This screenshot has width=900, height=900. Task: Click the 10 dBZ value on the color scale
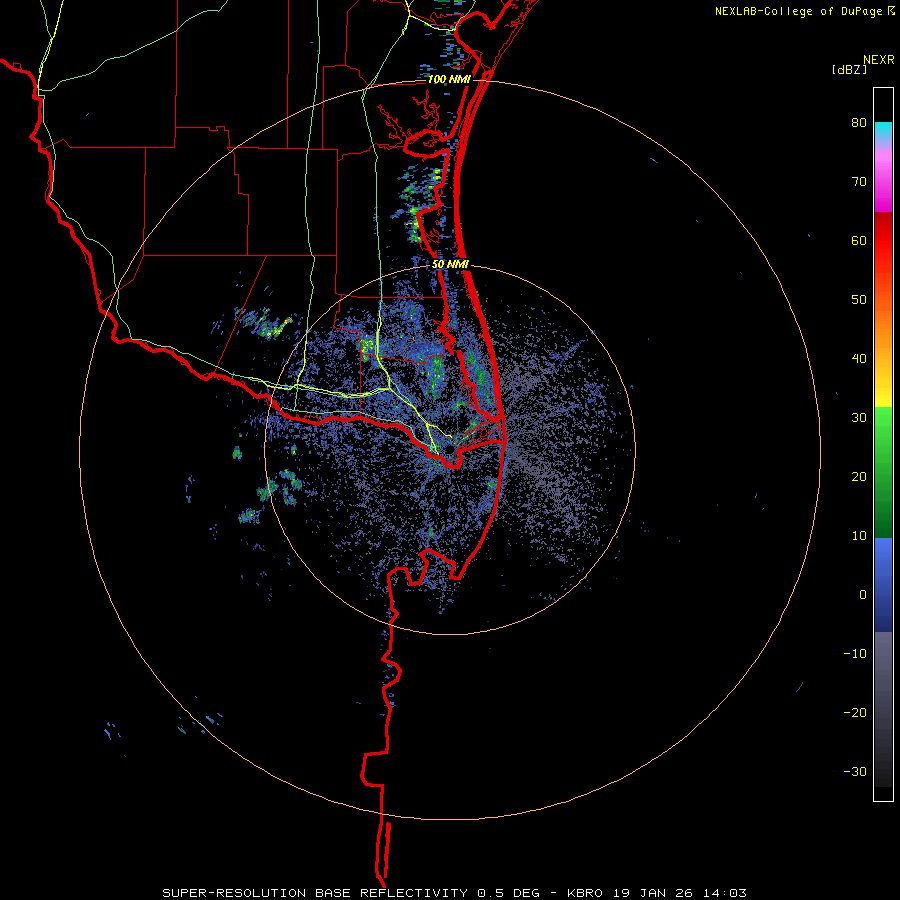859,536
